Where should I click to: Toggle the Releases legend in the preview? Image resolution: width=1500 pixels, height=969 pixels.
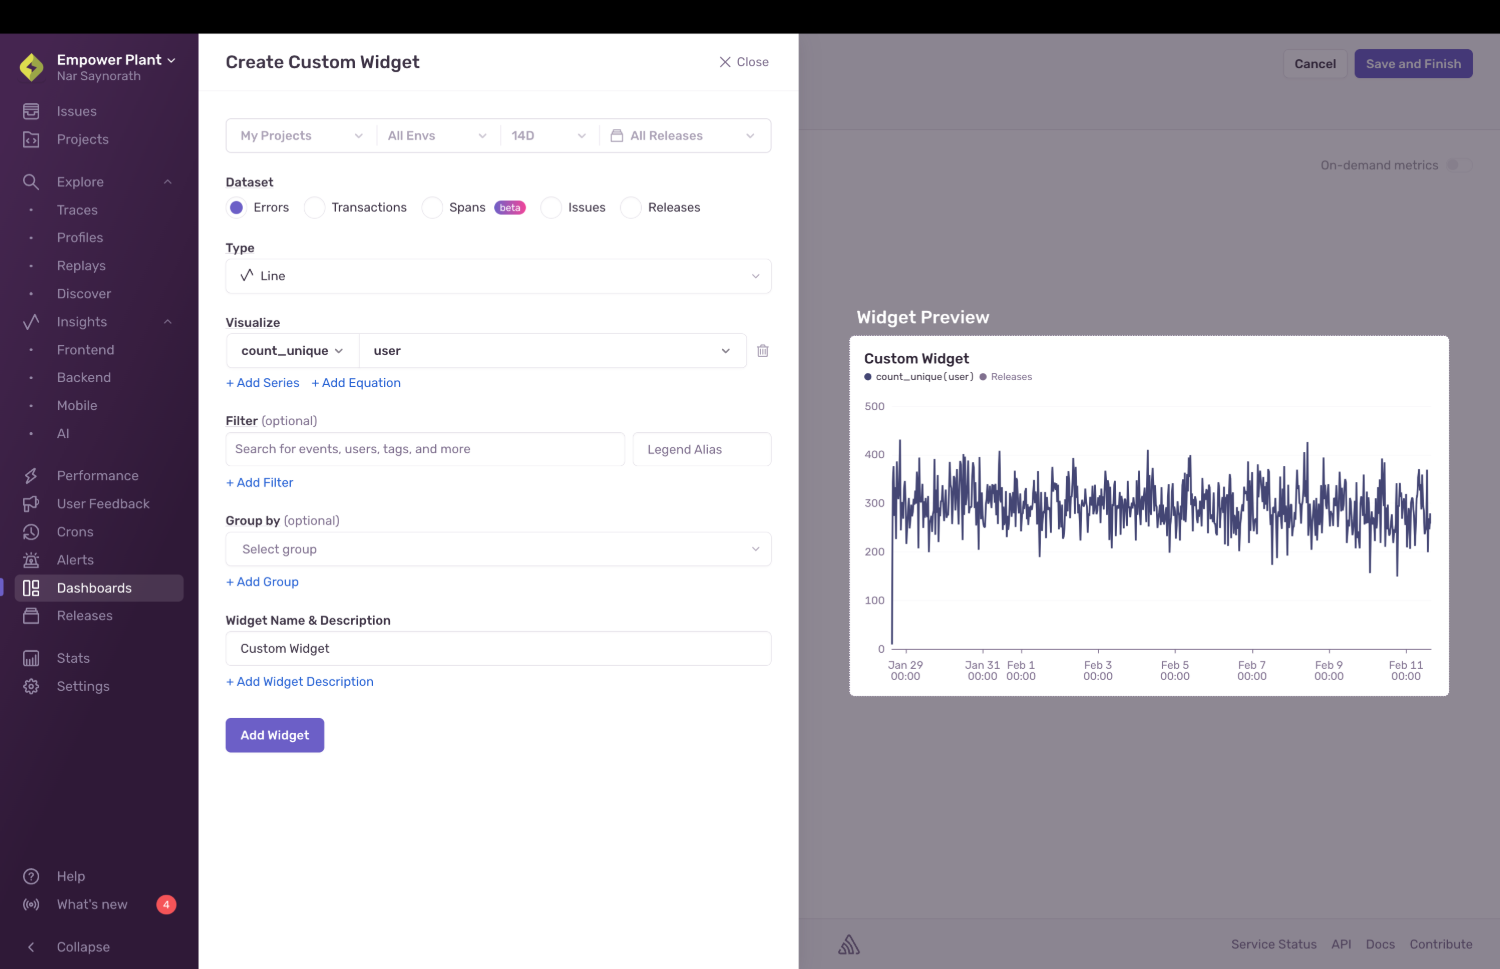pyautogui.click(x=1006, y=377)
